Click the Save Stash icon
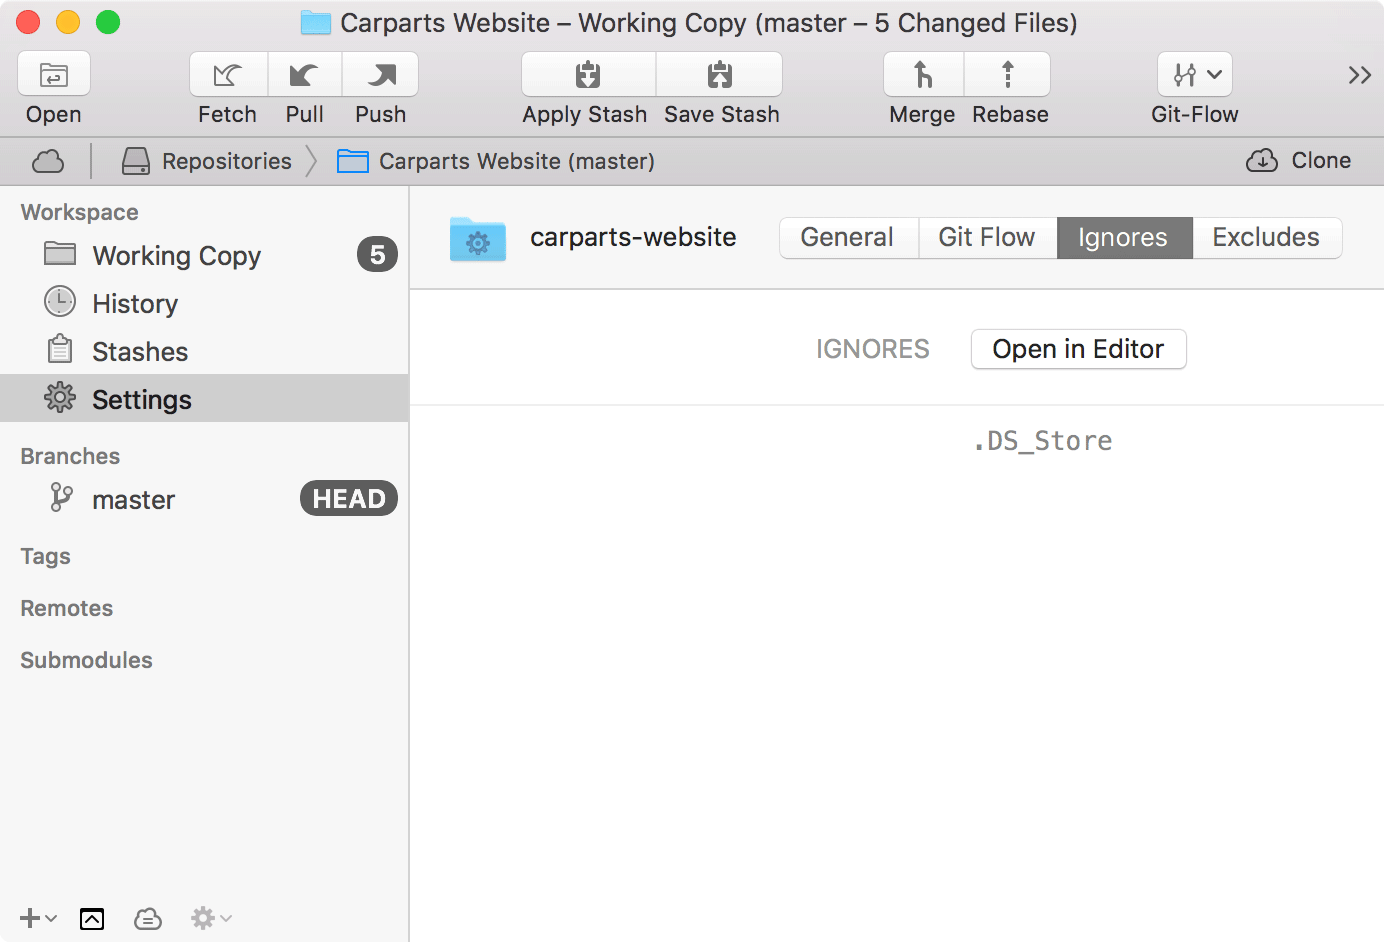Screen dimensions: 1384x942 point(720,75)
